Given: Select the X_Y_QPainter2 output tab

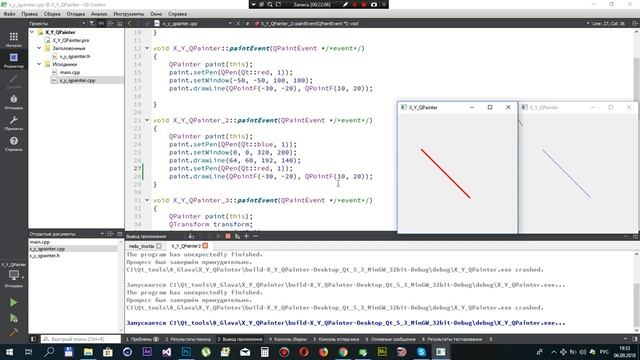Looking at the screenshot, I should 190,246.
